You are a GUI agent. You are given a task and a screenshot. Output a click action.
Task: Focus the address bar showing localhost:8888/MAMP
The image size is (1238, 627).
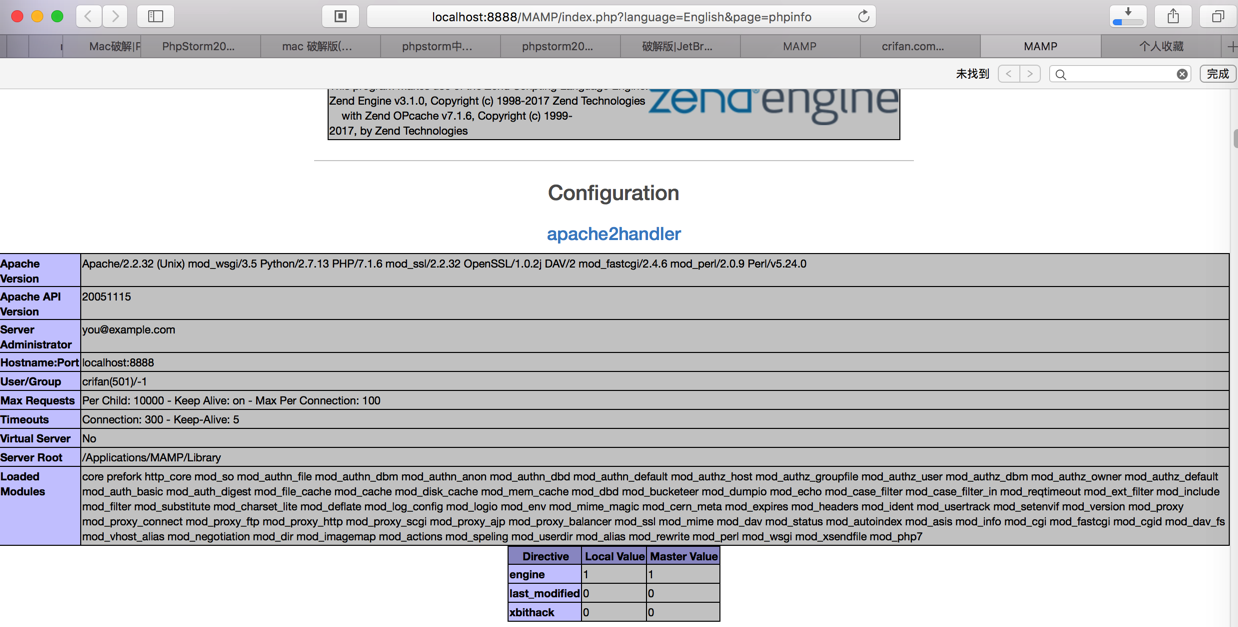[621, 16]
